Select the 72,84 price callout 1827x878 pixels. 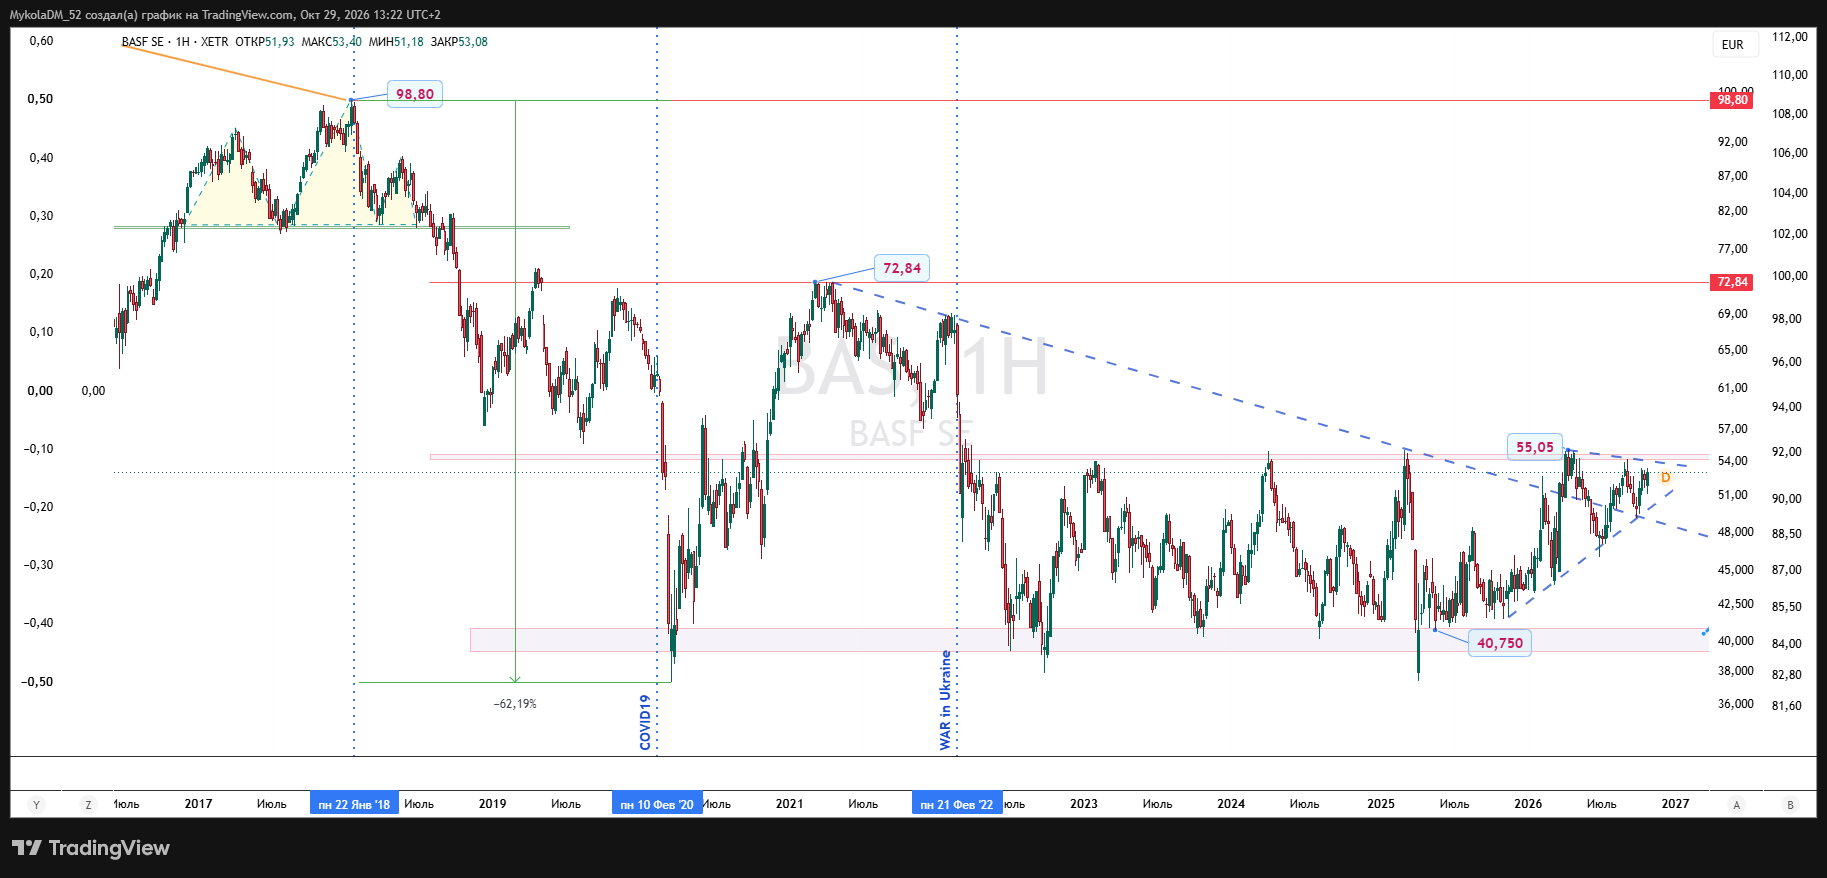[x=902, y=268]
